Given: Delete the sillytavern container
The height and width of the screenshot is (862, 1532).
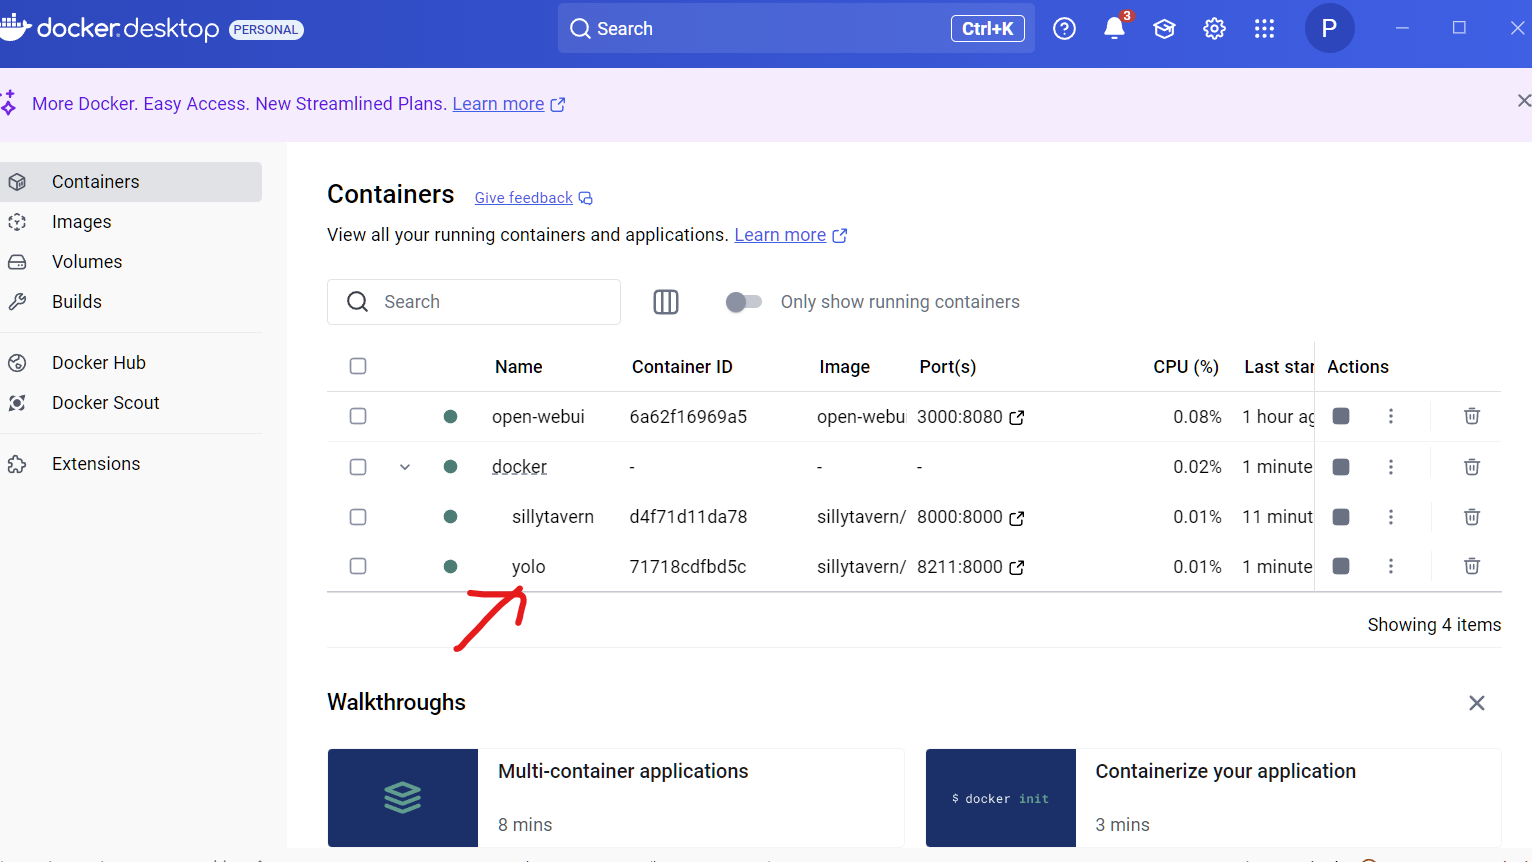Looking at the screenshot, I should (x=1472, y=517).
